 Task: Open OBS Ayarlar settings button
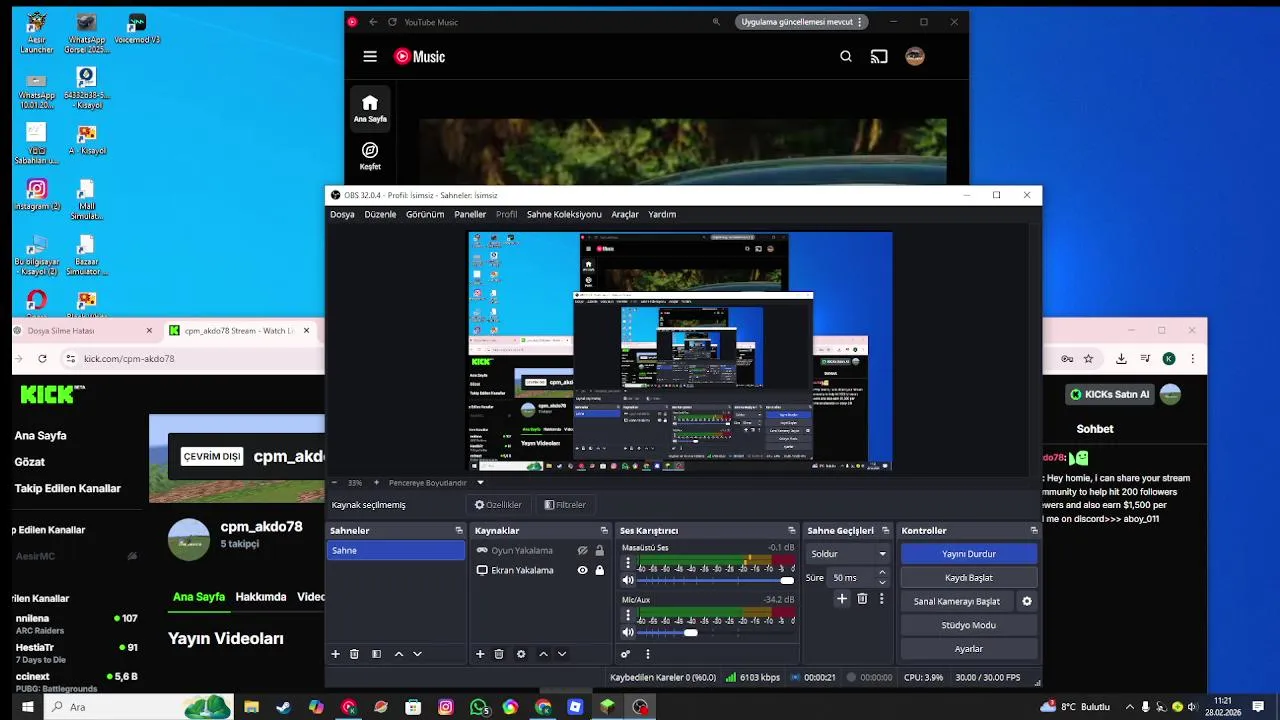point(968,649)
